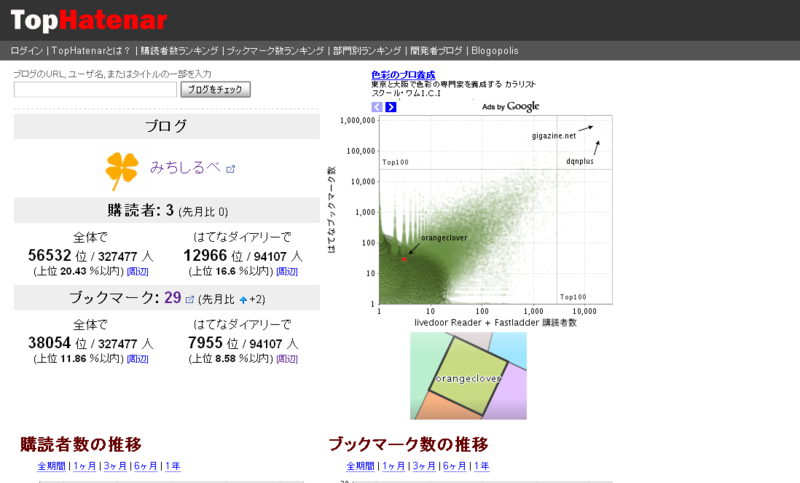Viewport: 800px width, 483px height.
Task: Open 周辺 link for Hatena Diary subscriber rank
Action: point(287,271)
